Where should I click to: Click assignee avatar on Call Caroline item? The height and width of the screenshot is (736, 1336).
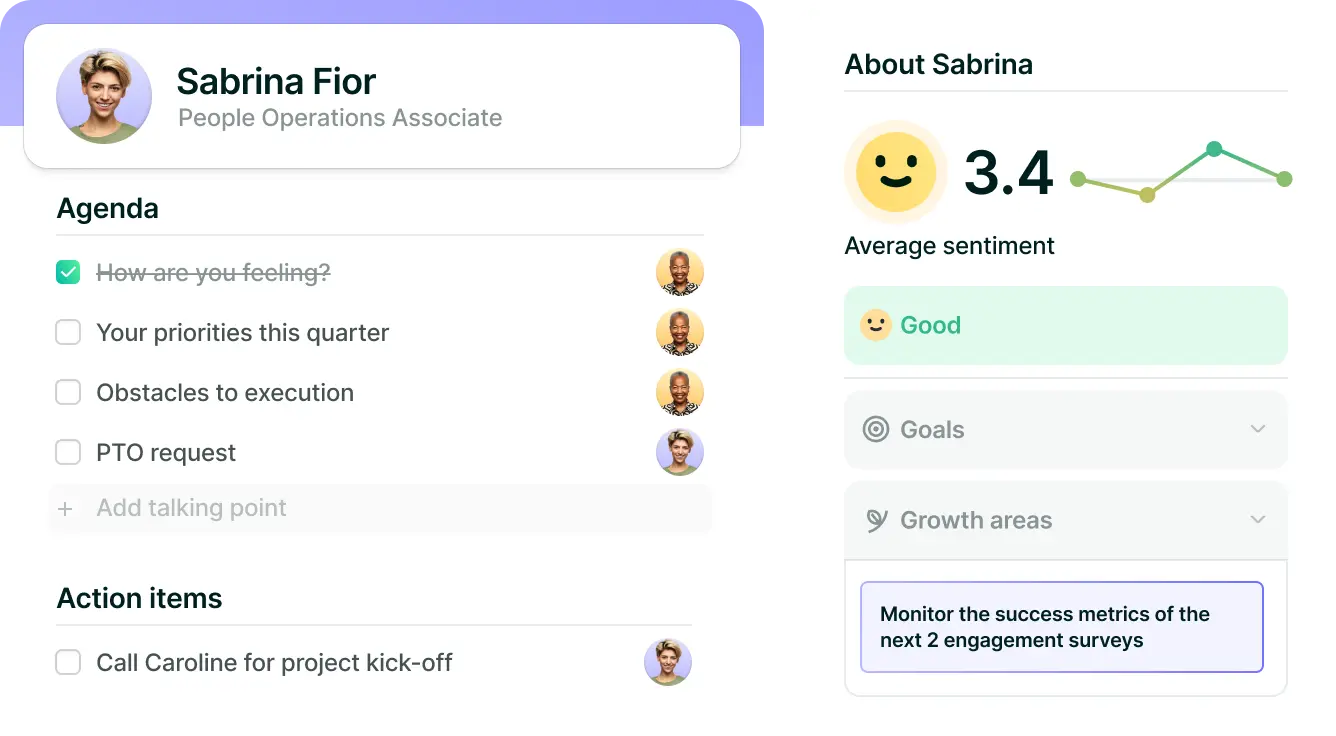(x=667, y=662)
